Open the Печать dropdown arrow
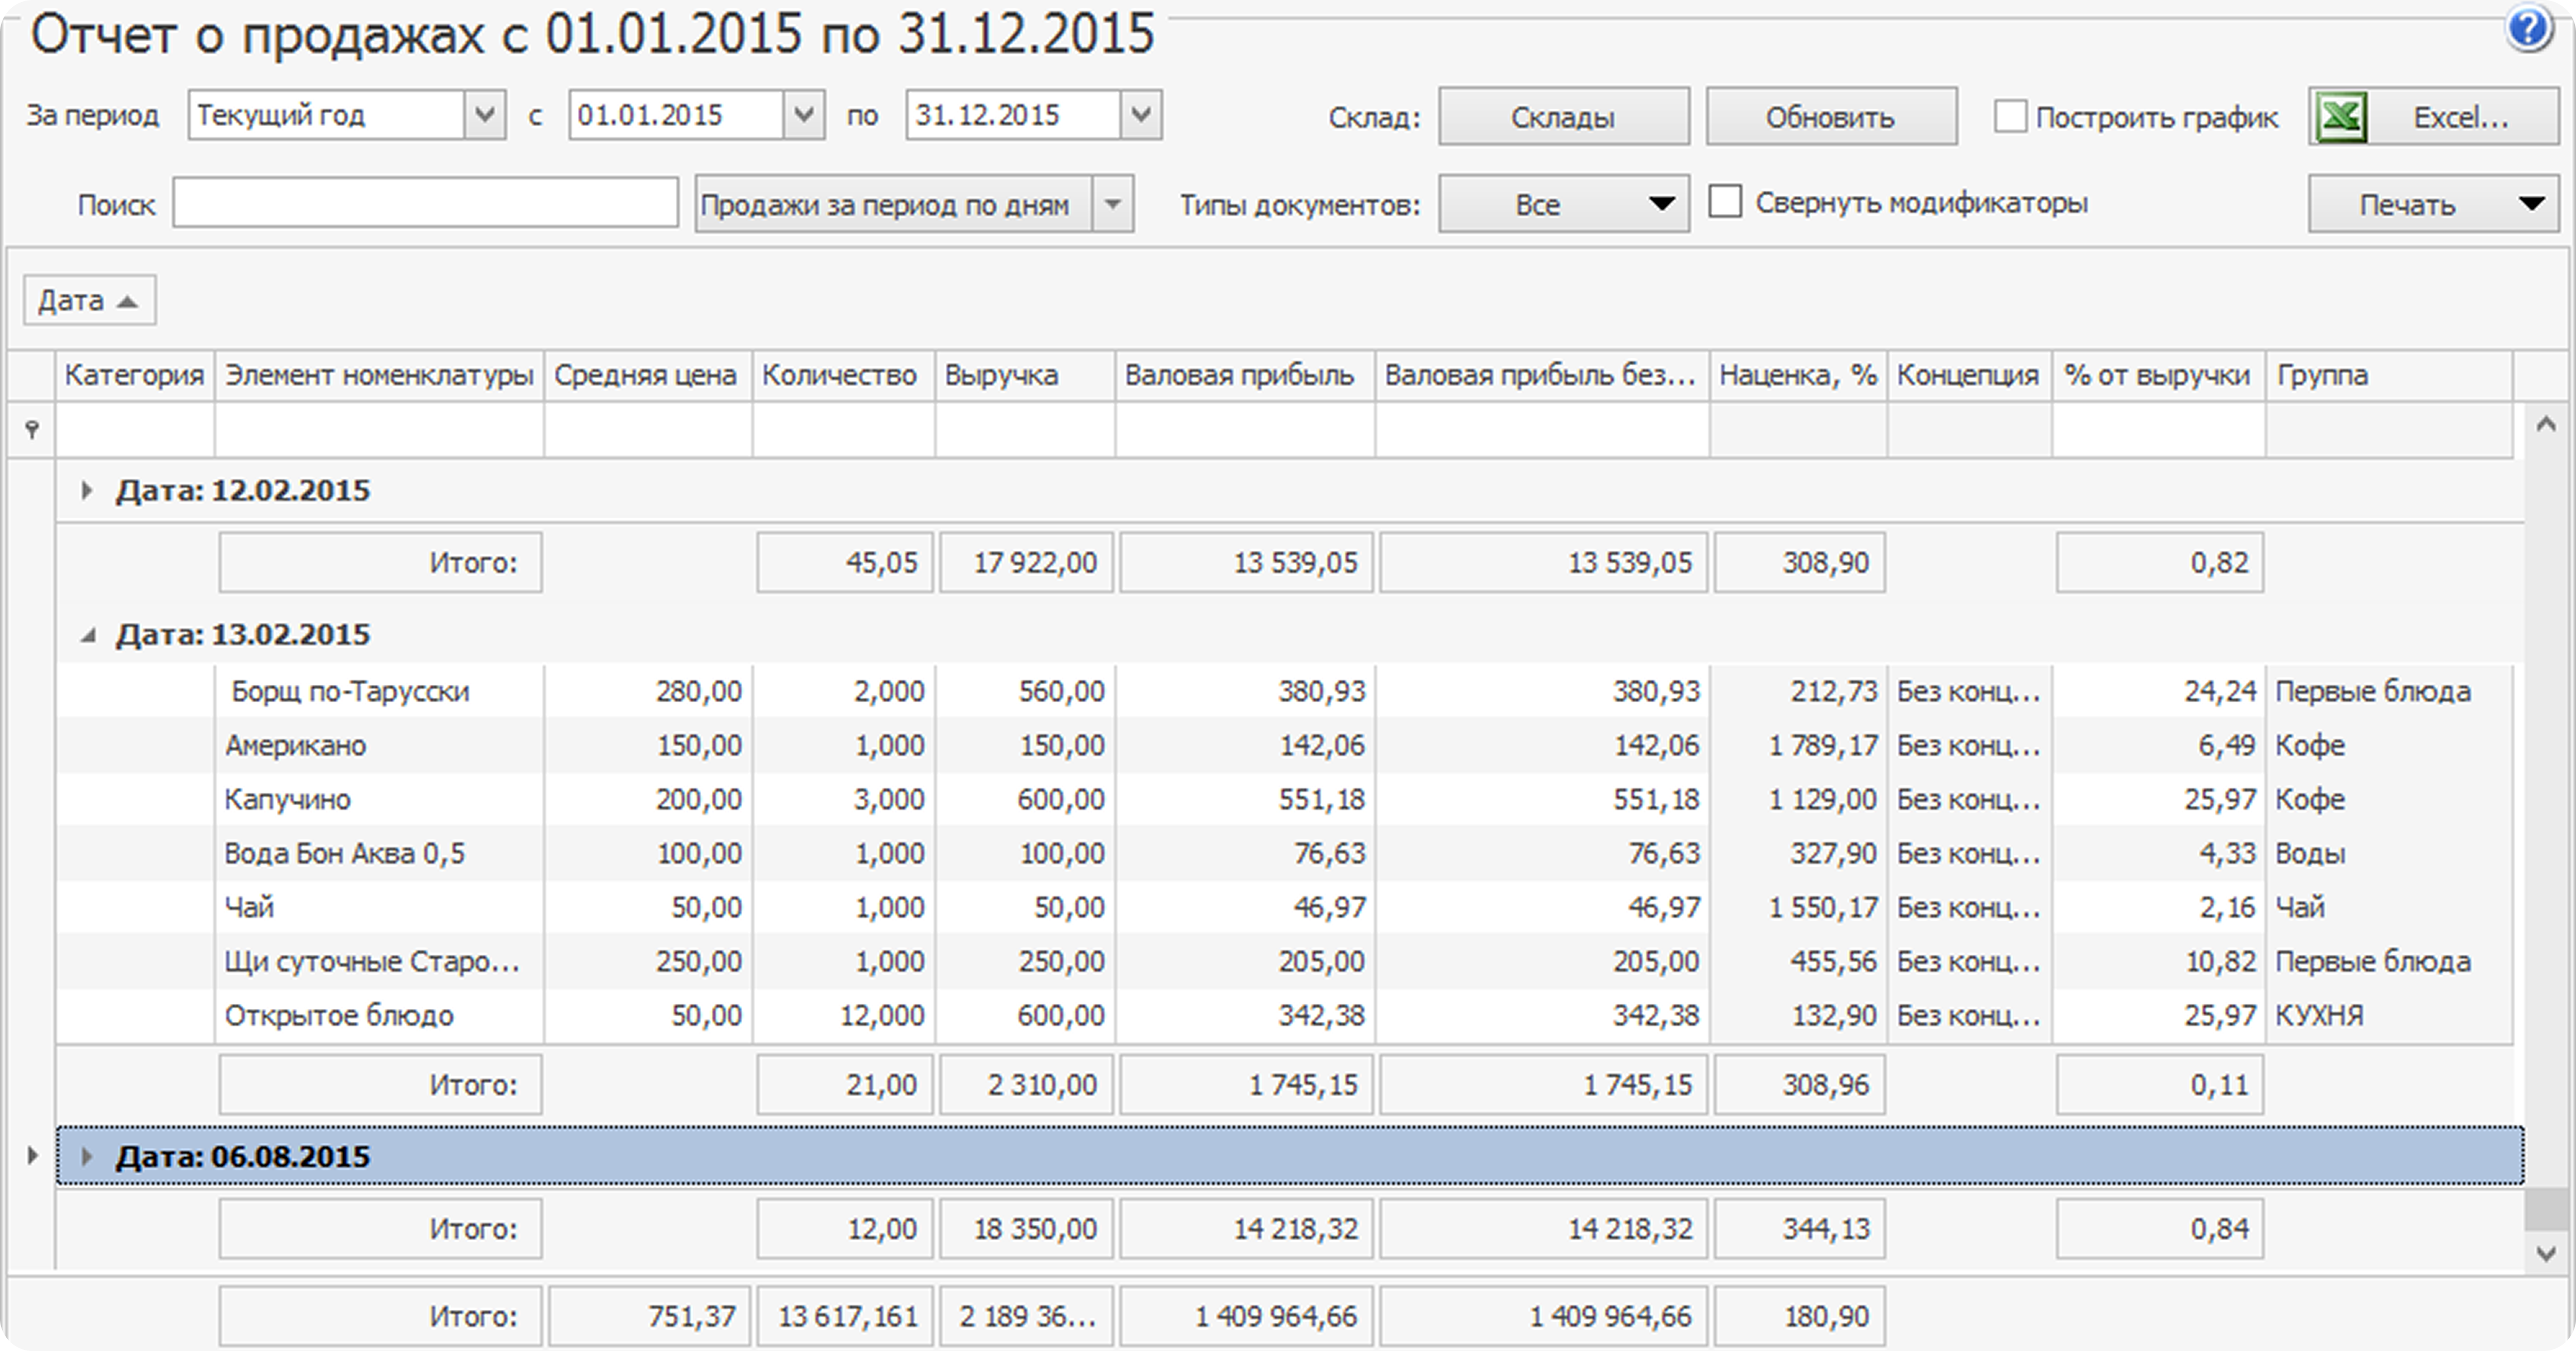 click(x=2531, y=204)
